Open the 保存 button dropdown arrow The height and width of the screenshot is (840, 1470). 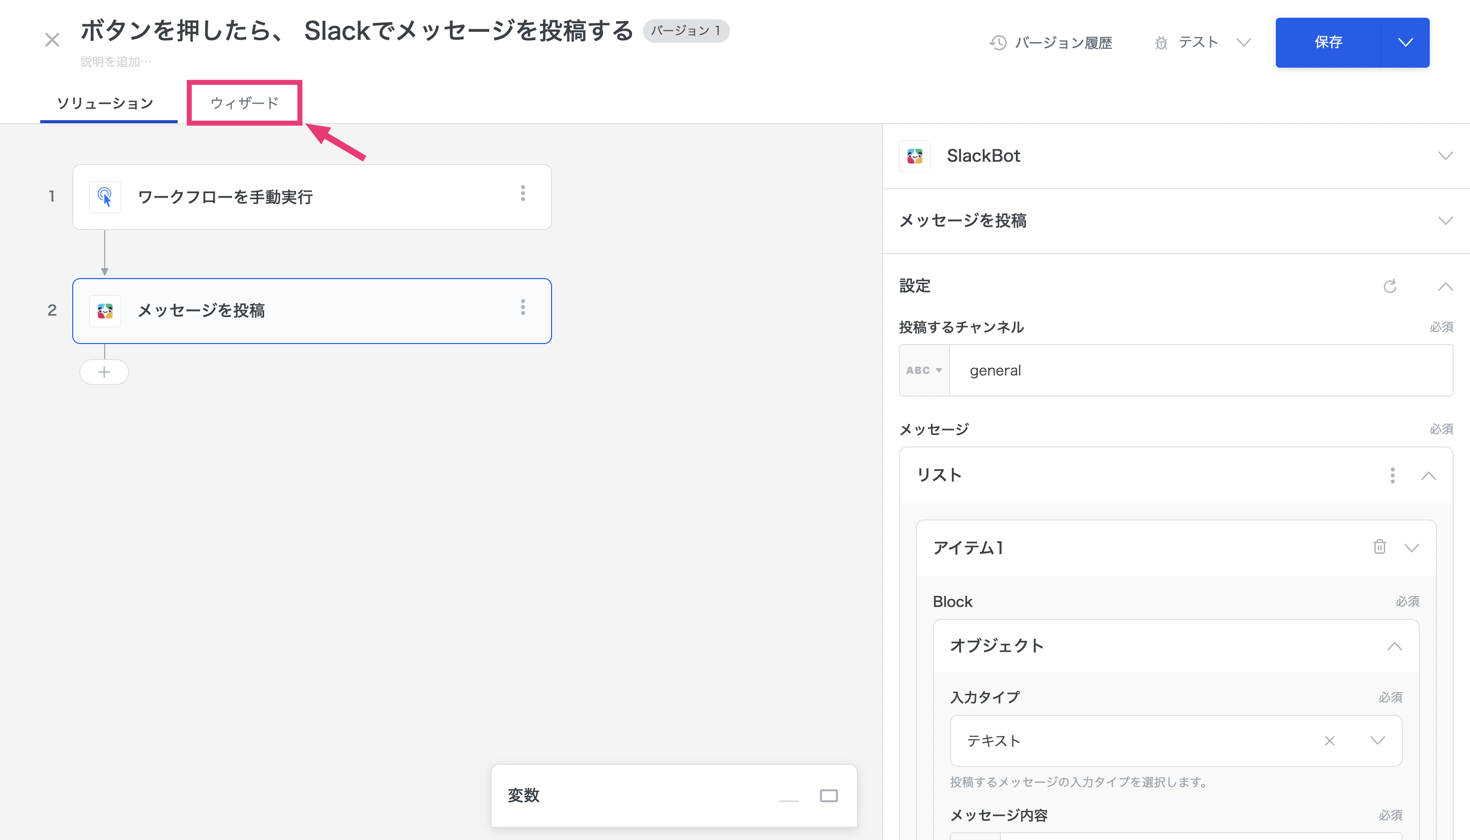pyautogui.click(x=1405, y=43)
